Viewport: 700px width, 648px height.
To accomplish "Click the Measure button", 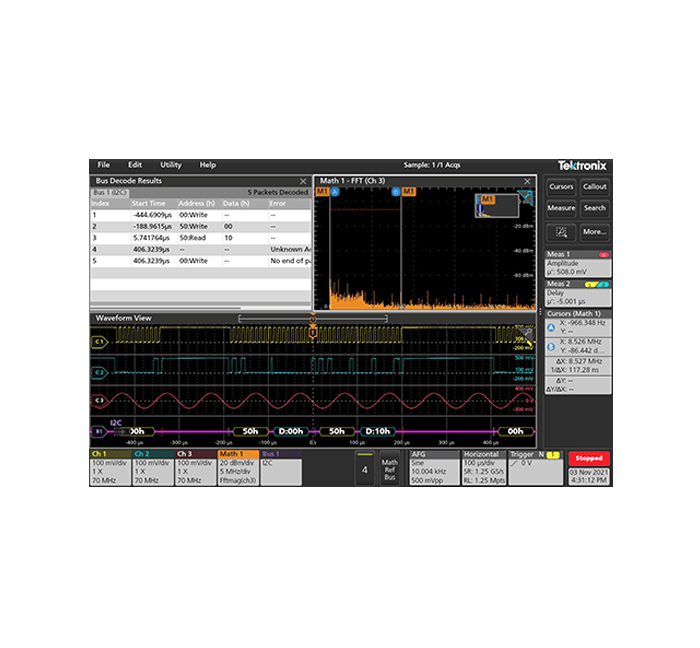I will (x=561, y=208).
